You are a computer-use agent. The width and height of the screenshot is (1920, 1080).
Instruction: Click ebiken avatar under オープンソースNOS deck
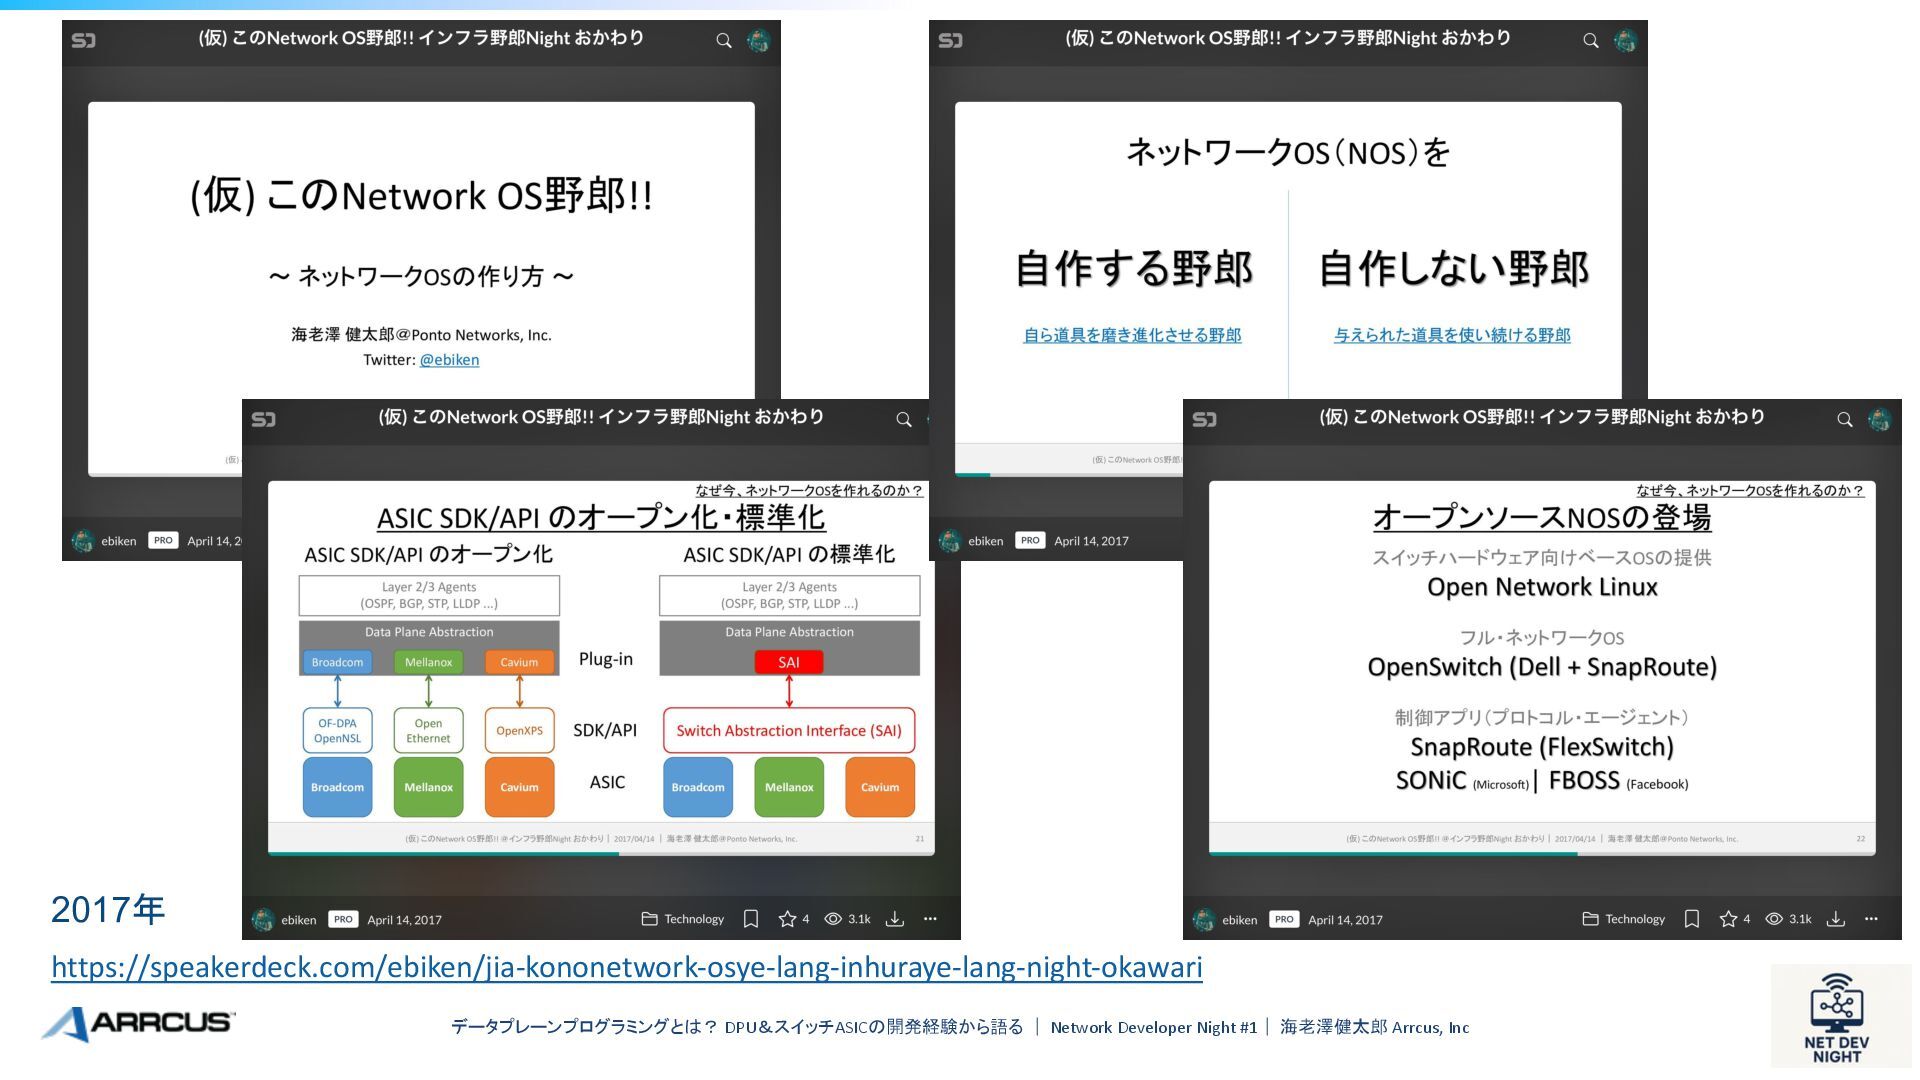(1204, 920)
